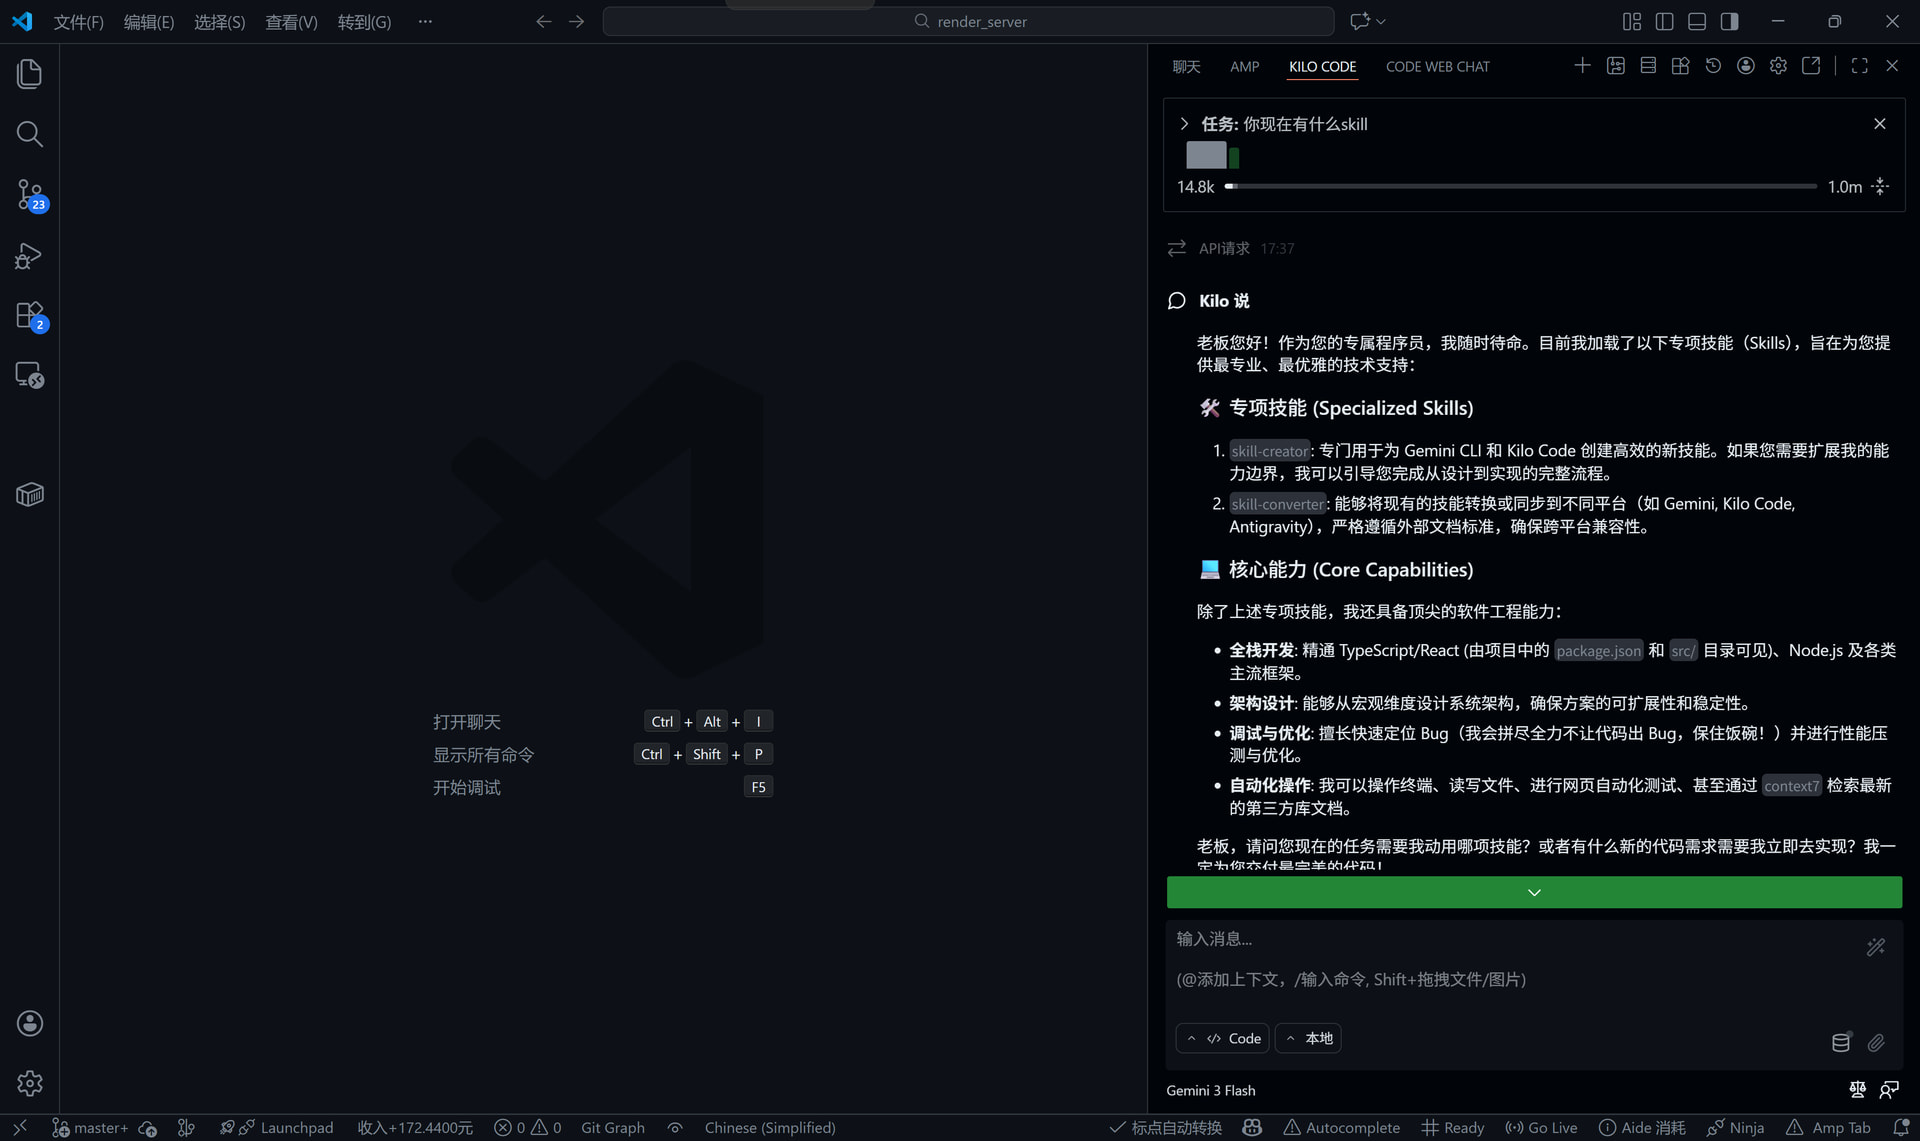The height and width of the screenshot is (1141, 1920).
Task: Close the current Kilo task
Action: point(1880,124)
